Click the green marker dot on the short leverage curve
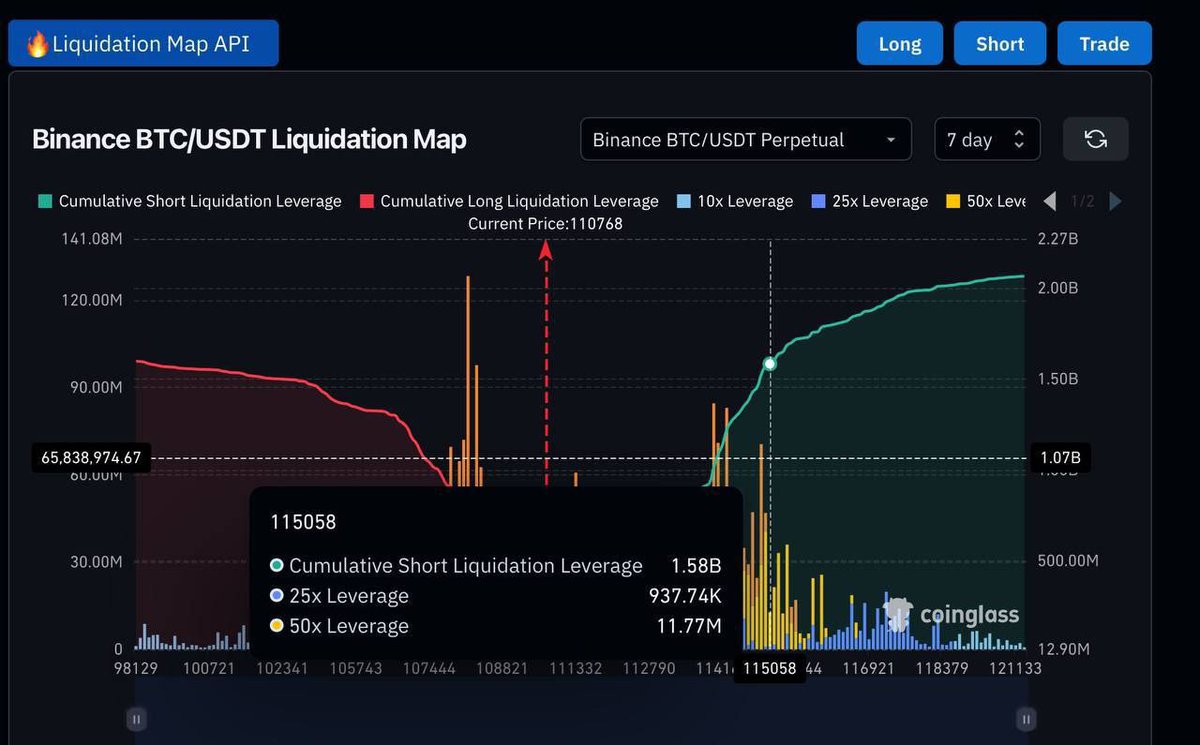 point(770,364)
